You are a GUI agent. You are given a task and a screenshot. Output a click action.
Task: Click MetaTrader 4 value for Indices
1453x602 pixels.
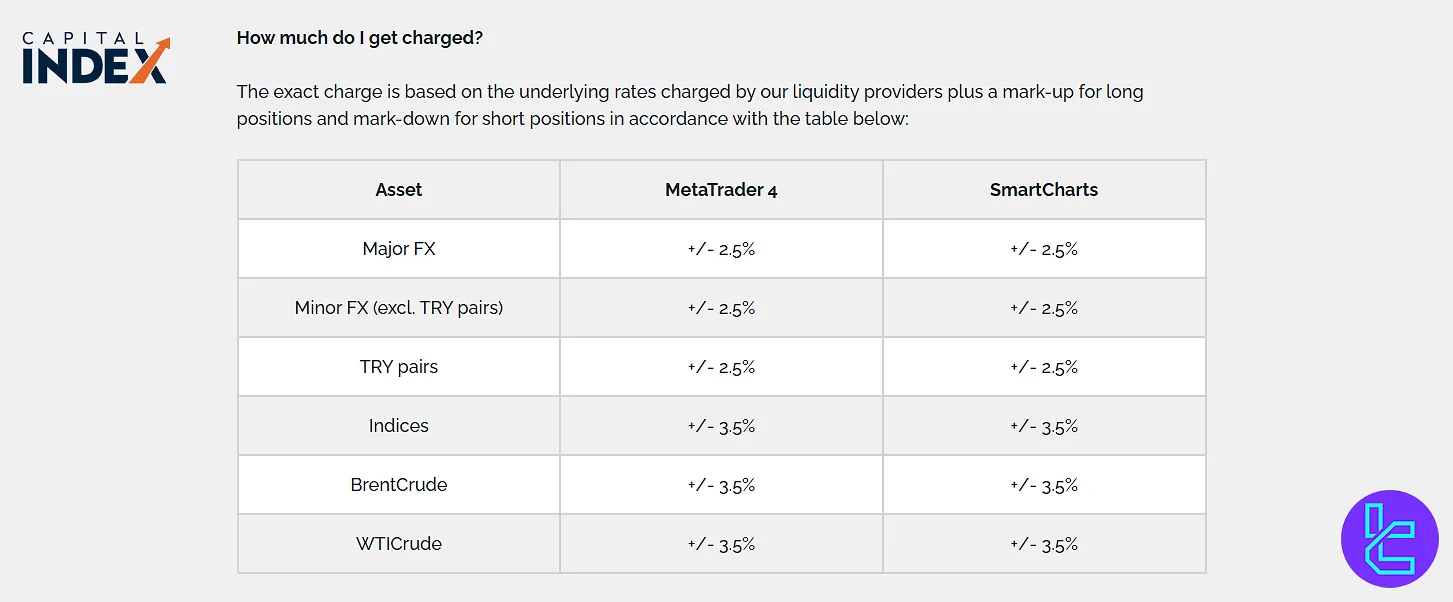click(x=721, y=426)
